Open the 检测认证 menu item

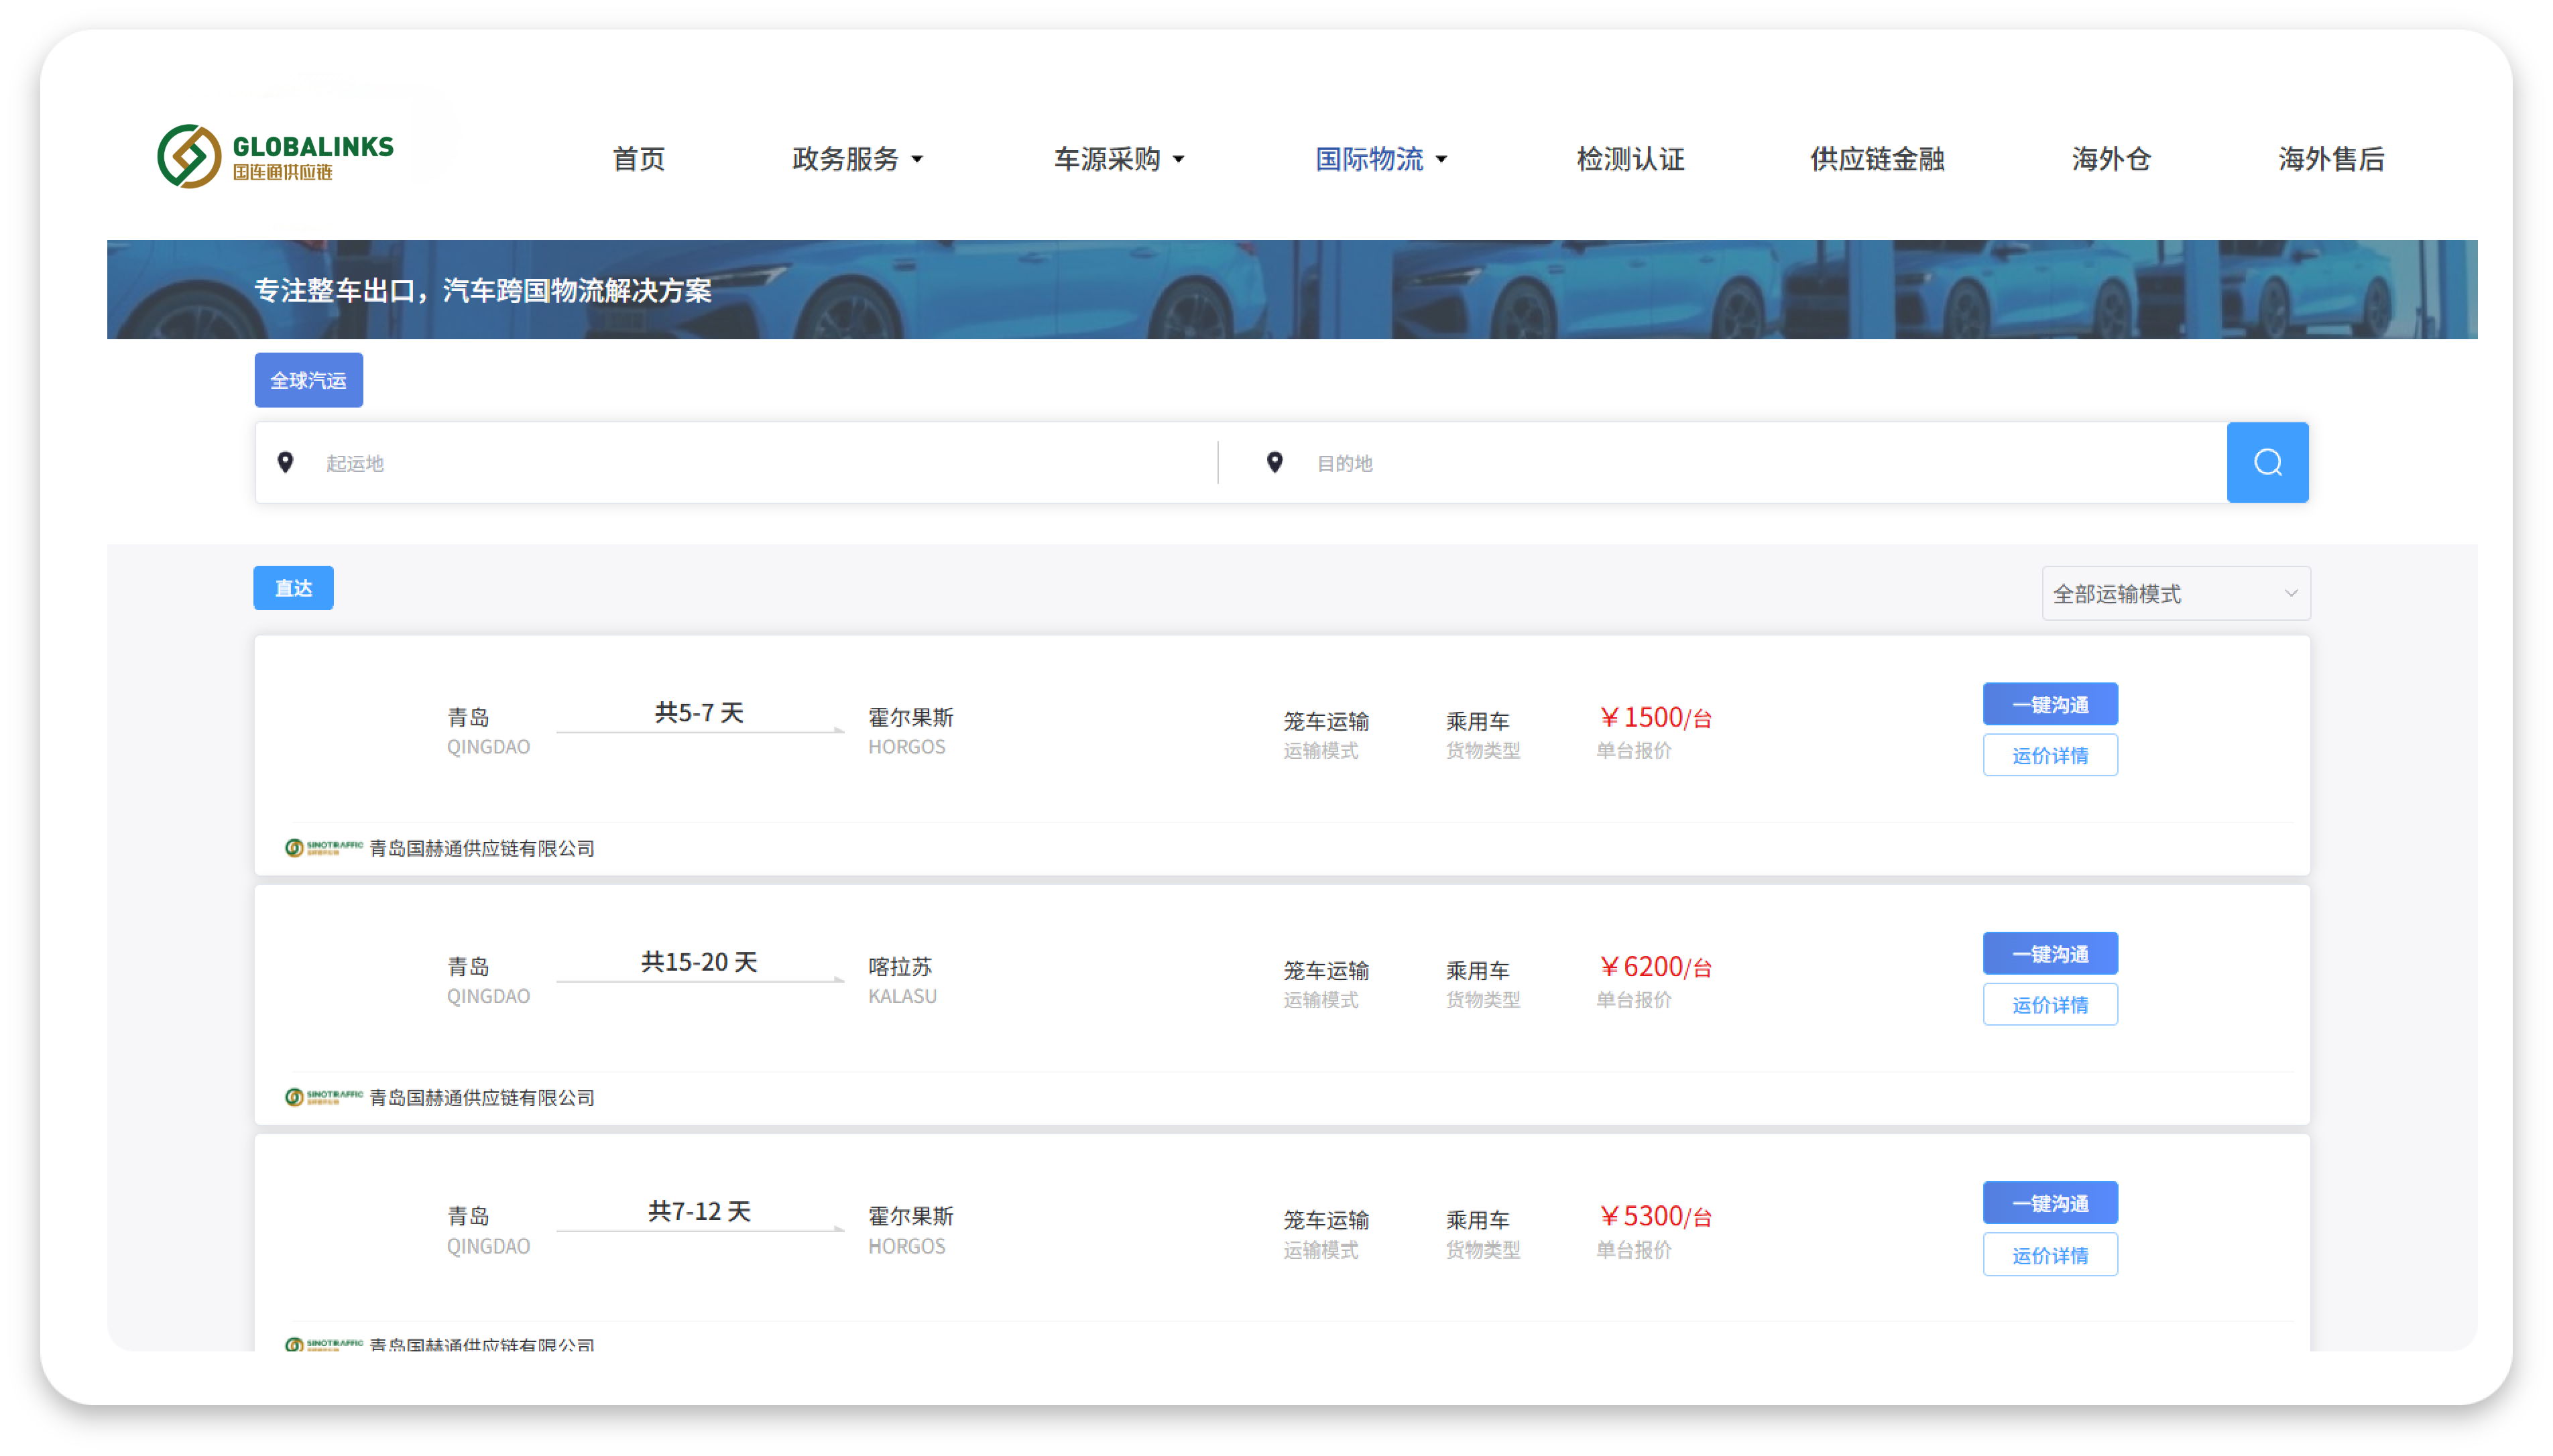(1630, 159)
